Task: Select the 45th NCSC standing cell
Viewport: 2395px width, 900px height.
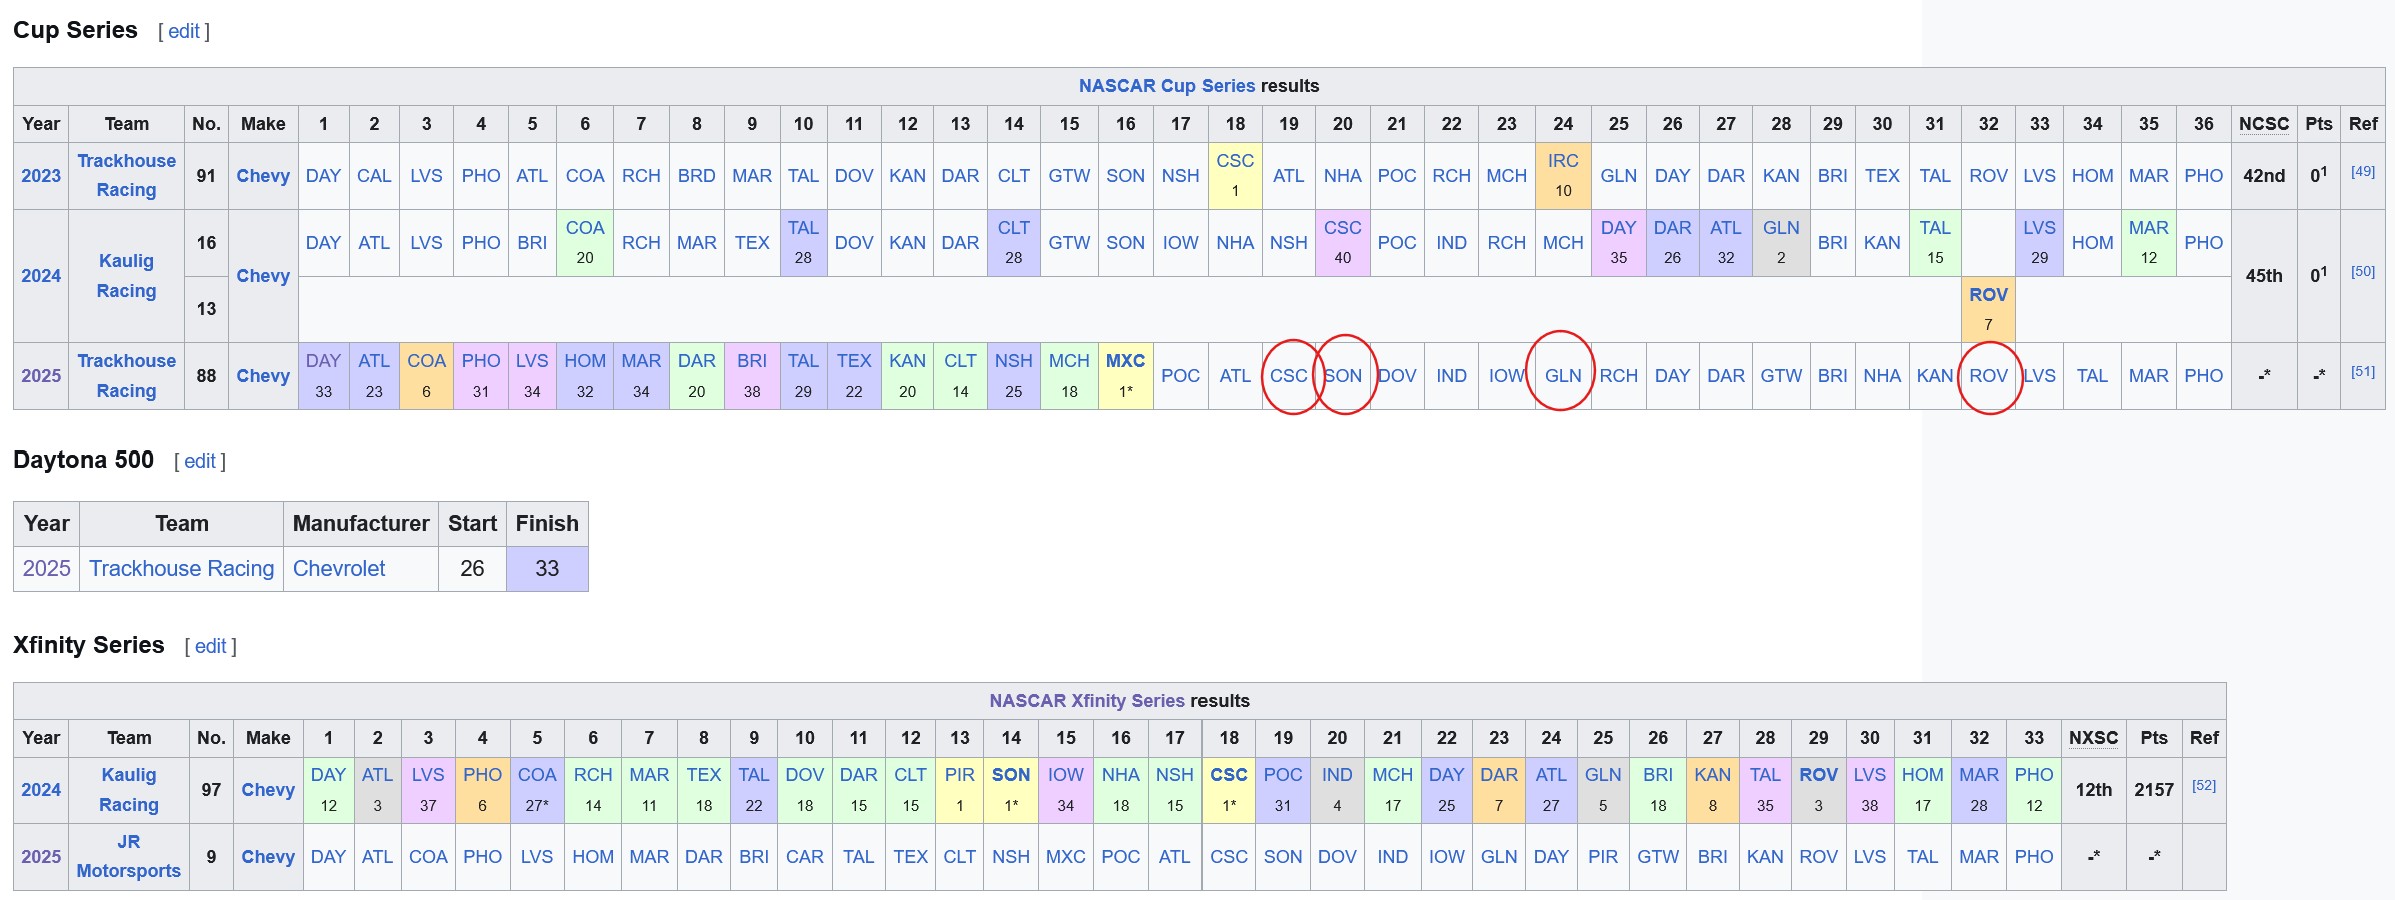Action: [x=2264, y=276]
